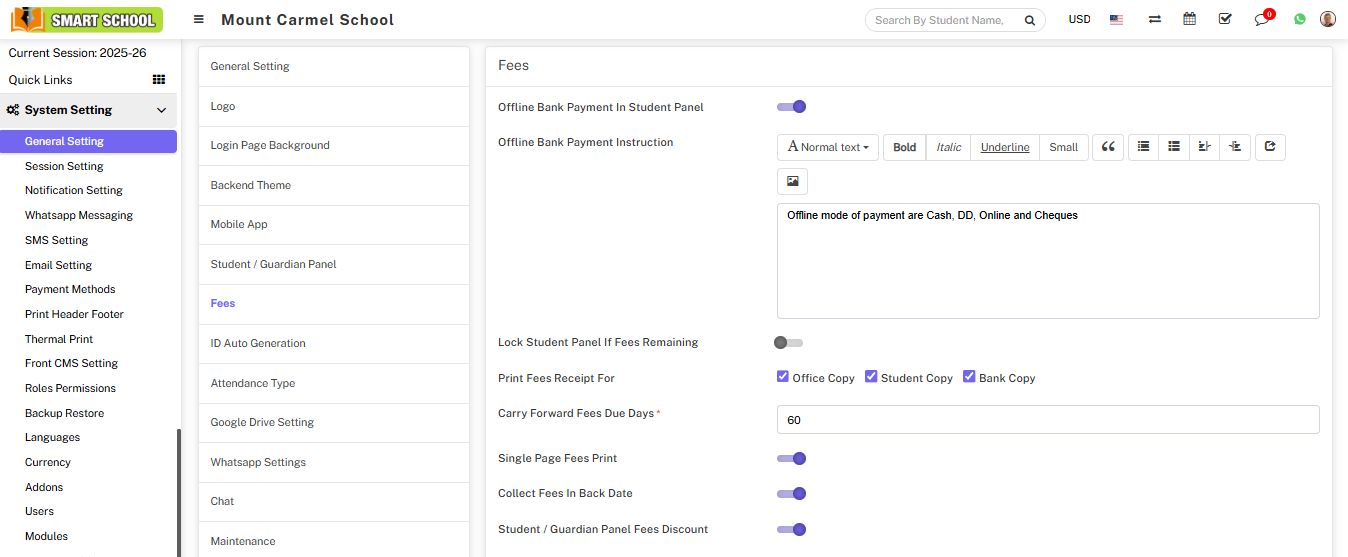Image resolution: width=1348 pixels, height=557 pixels.
Task: Open the task checklist icon in header
Action: (x=1225, y=19)
